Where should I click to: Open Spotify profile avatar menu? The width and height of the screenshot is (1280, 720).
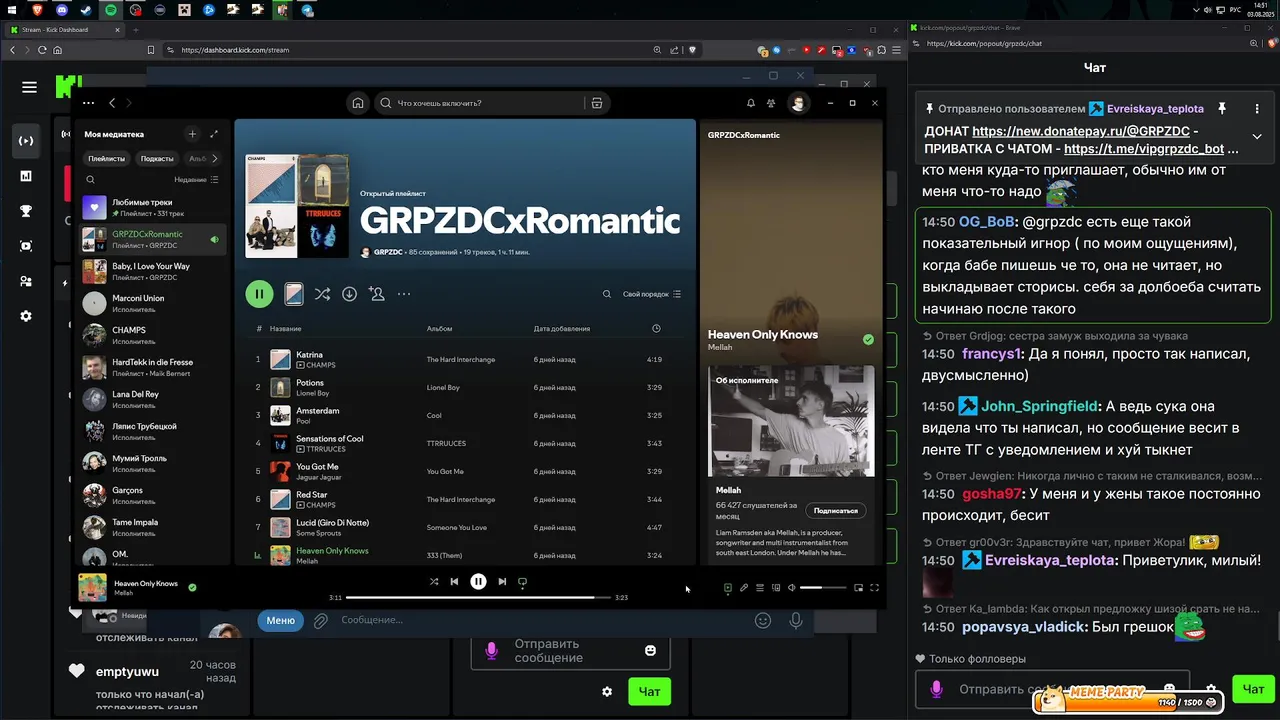click(798, 103)
